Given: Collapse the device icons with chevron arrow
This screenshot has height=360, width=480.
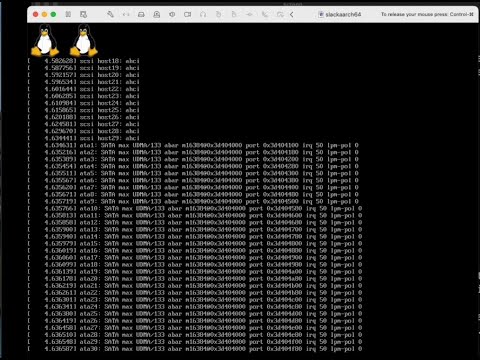Looking at the screenshot, I should [x=292, y=14].
